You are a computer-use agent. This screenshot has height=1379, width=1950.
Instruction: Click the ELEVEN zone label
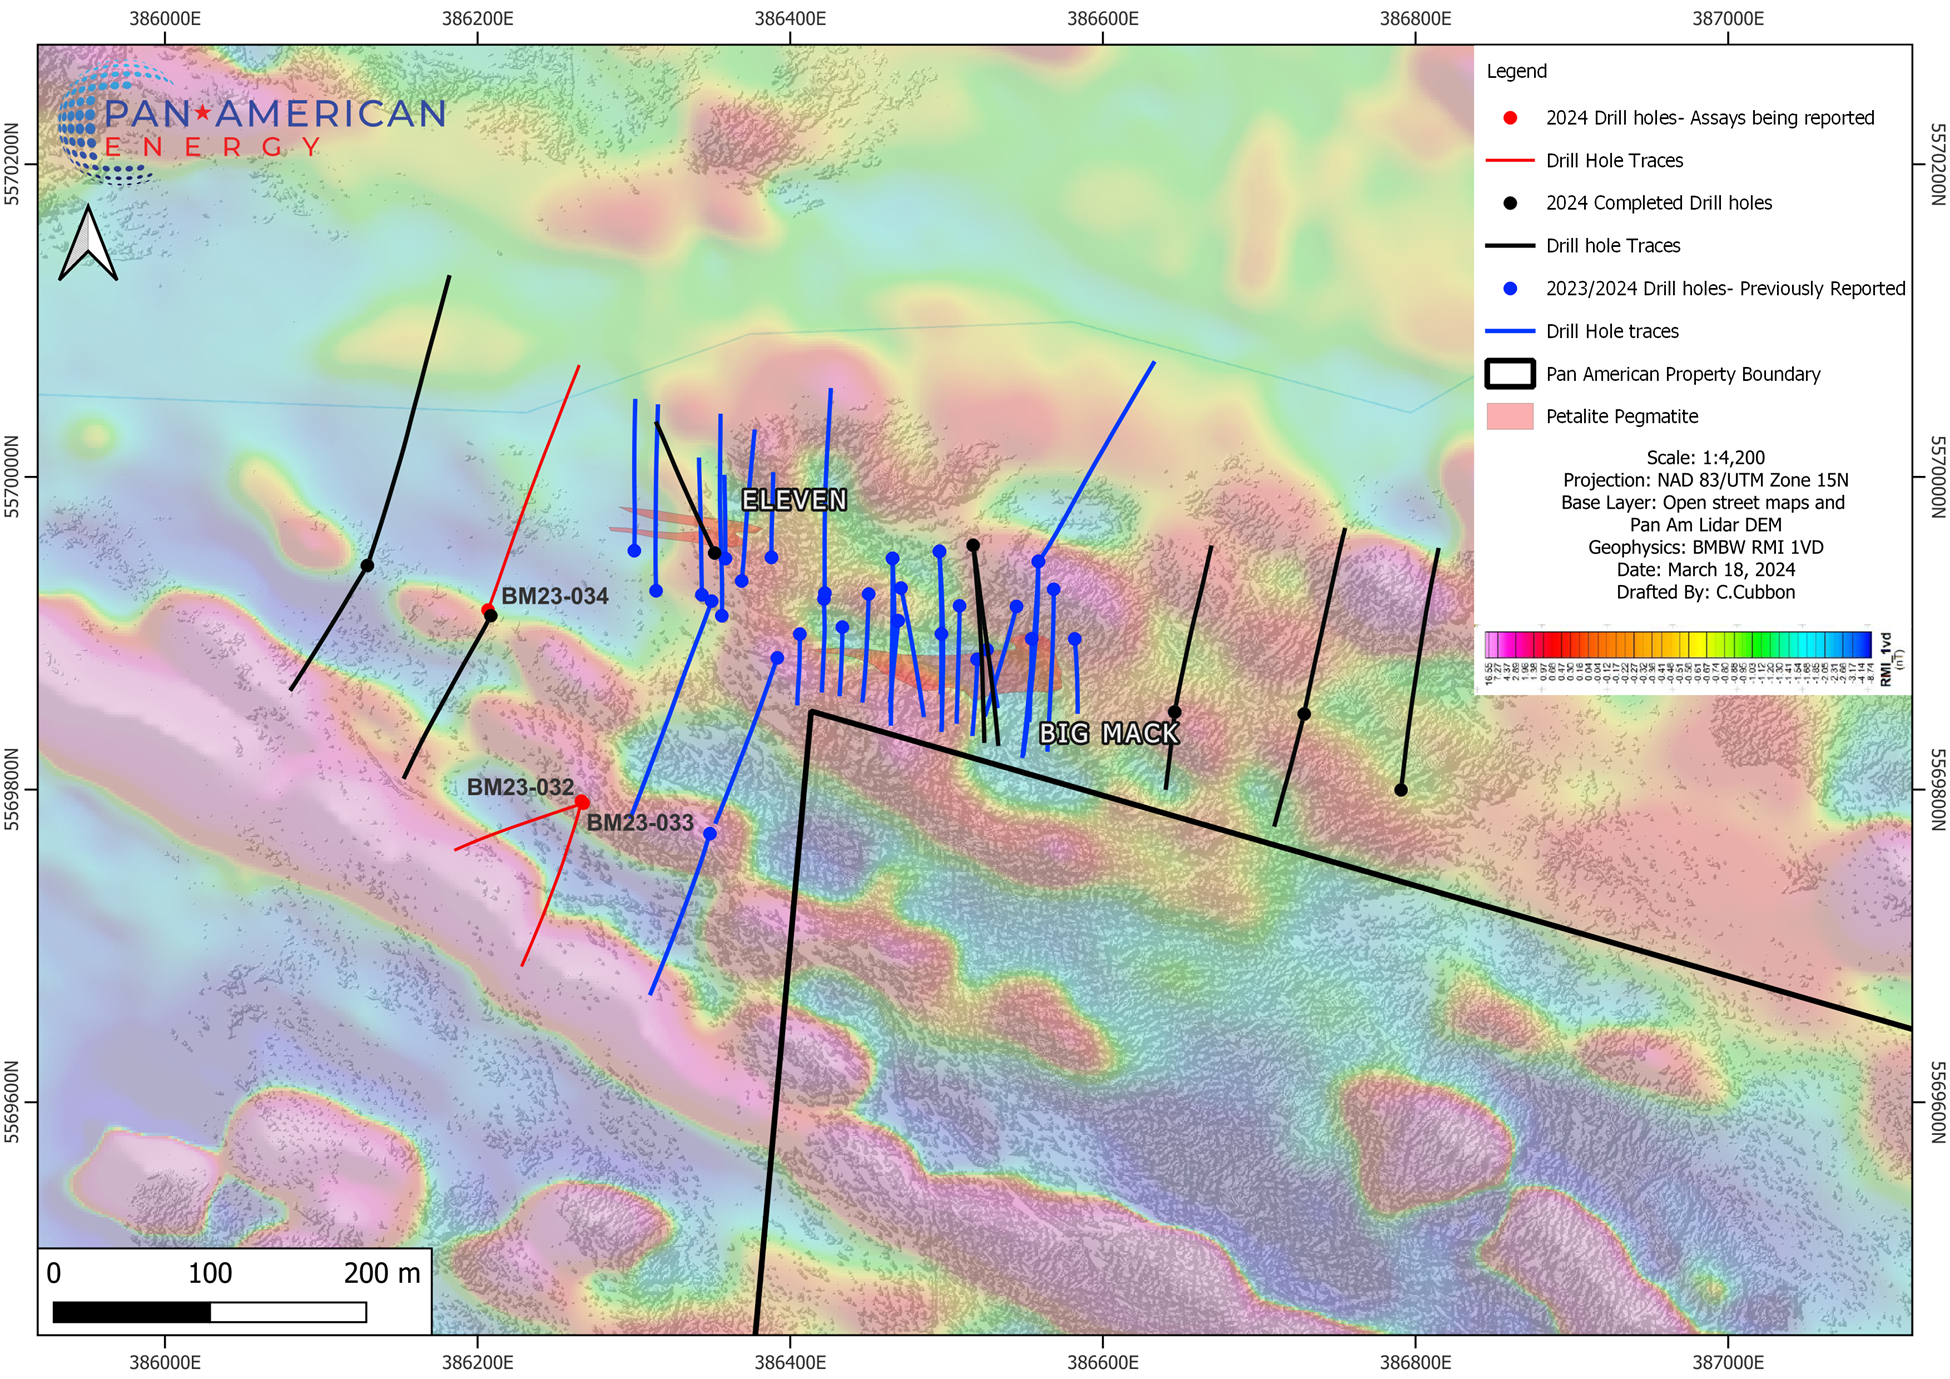click(794, 500)
